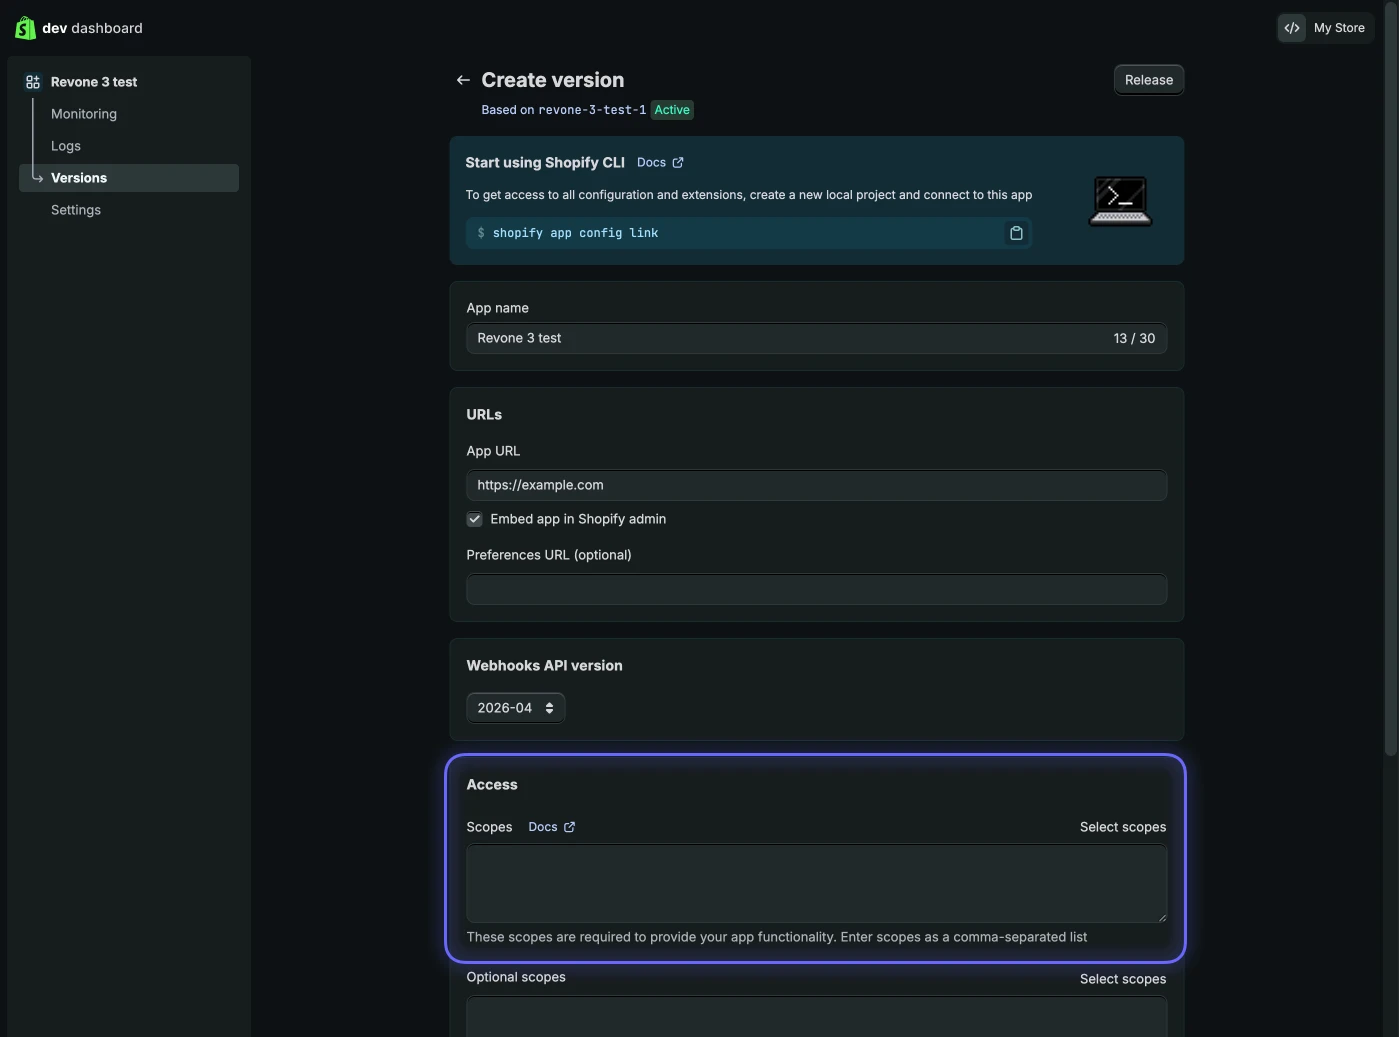Click the back arrow beside Create version

(x=463, y=80)
